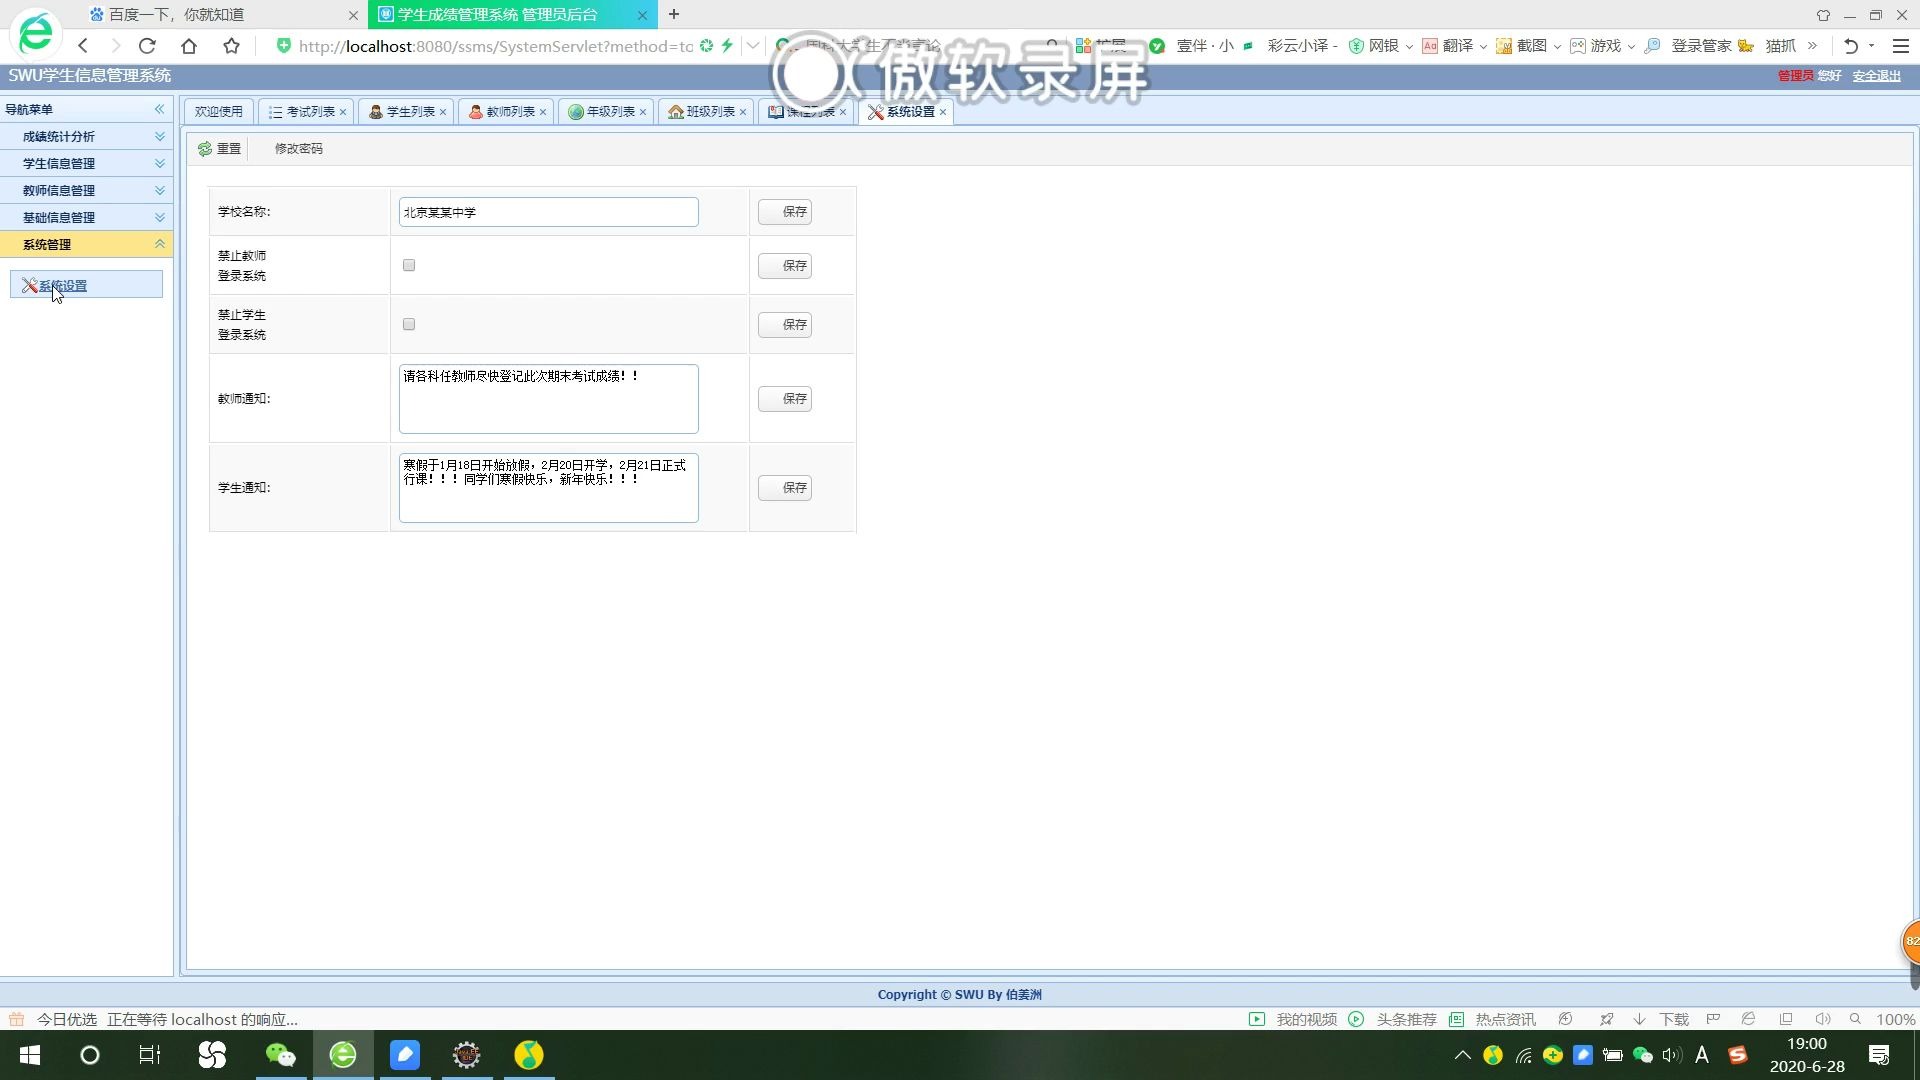Open 系统设置 in sidebar
Image resolution: width=1920 pixels, height=1080 pixels.
86,285
